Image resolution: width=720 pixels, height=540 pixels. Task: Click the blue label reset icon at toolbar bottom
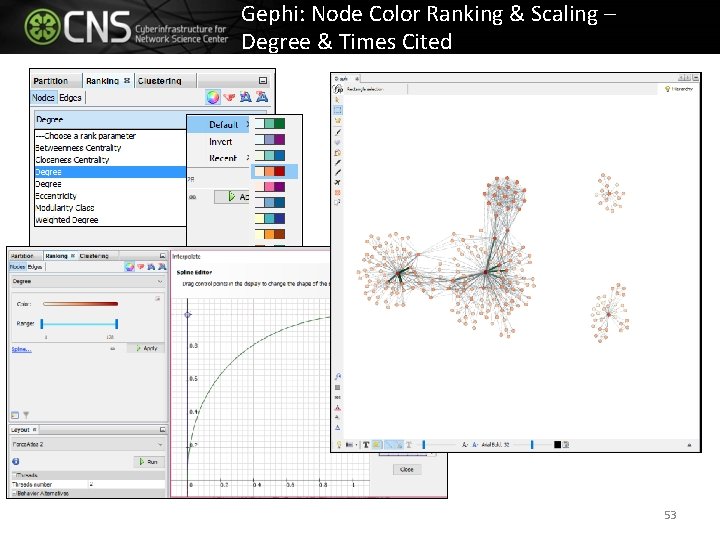point(338,428)
